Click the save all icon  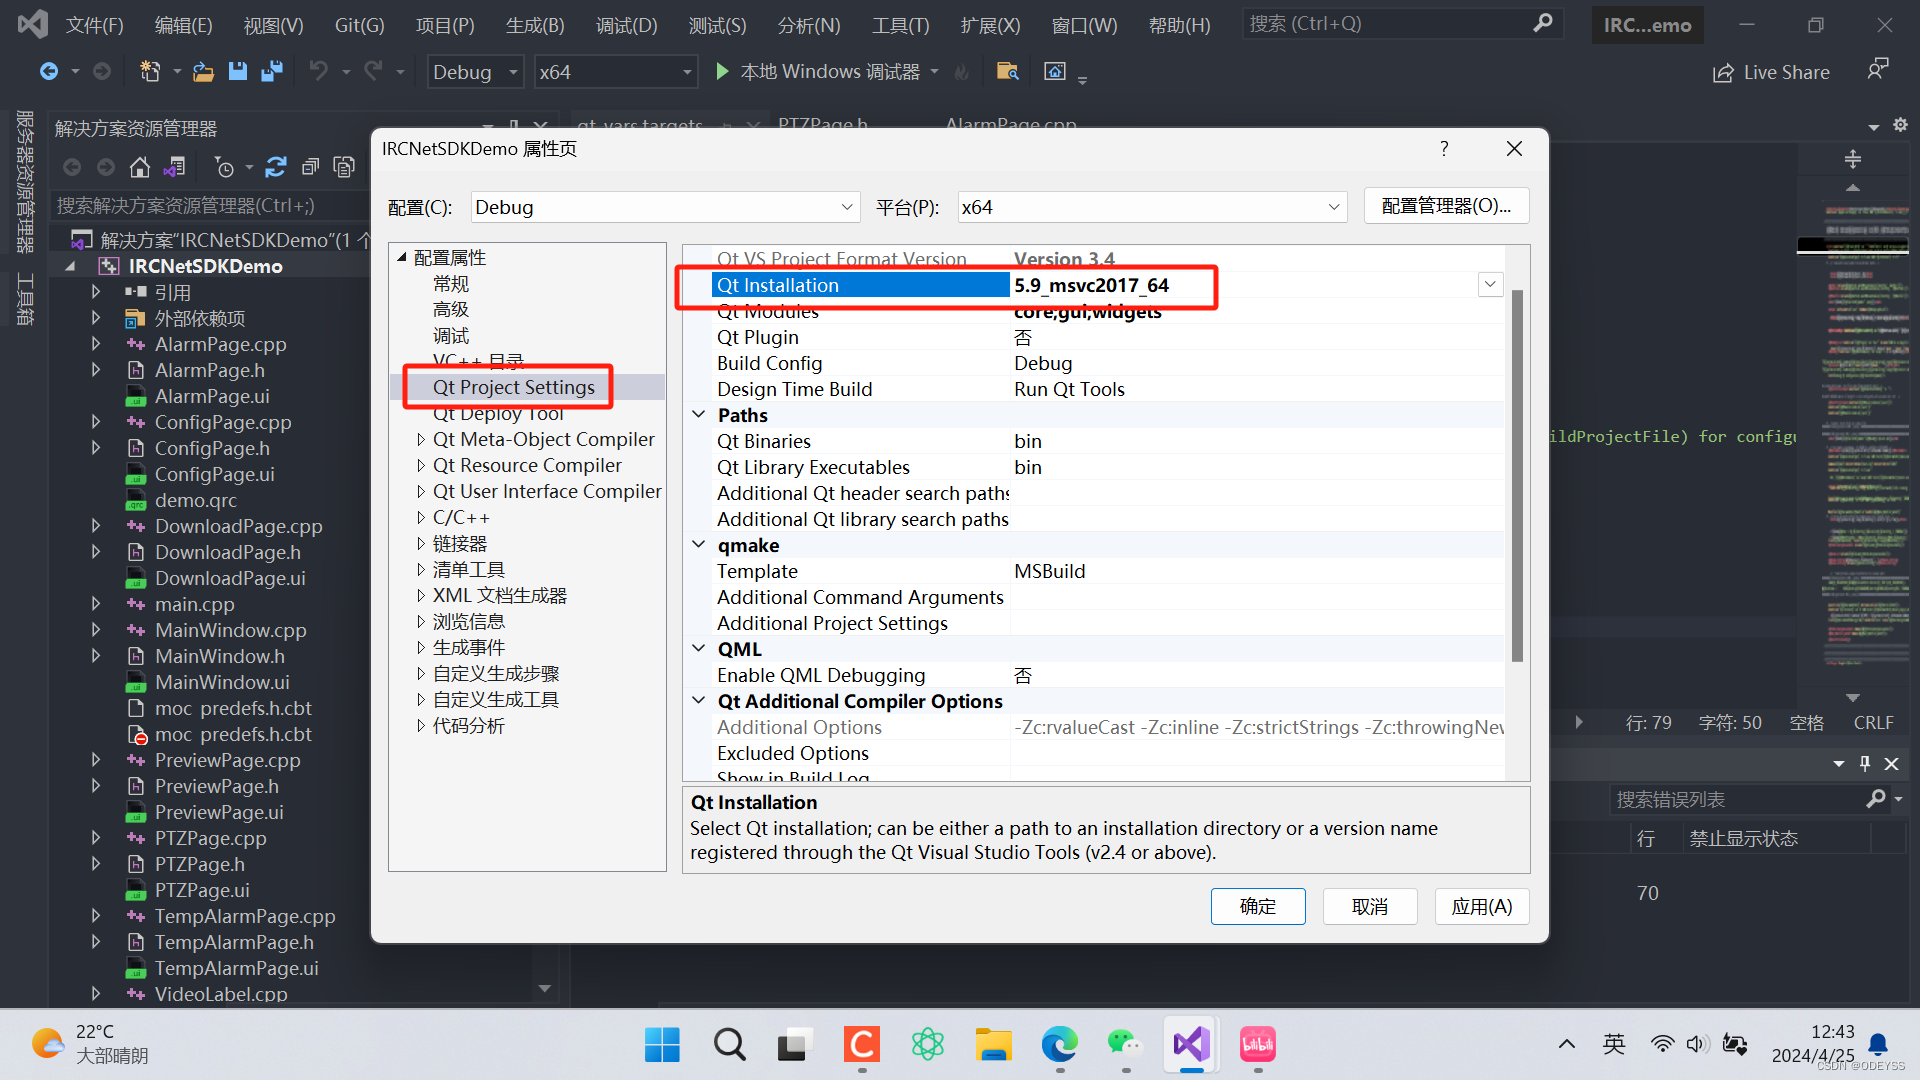[271, 71]
